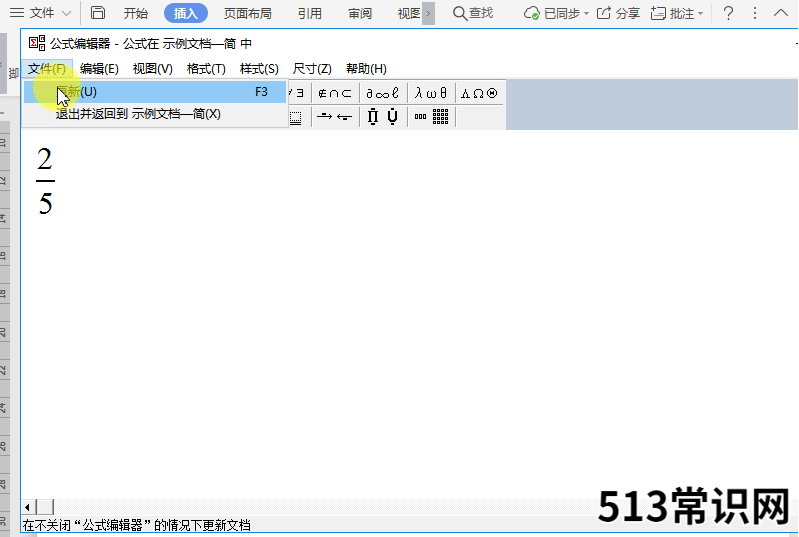Open the 视图(V) menu
The width and height of the screenshot is (799, 537).
pyautogui.click(x=153, y=68)
